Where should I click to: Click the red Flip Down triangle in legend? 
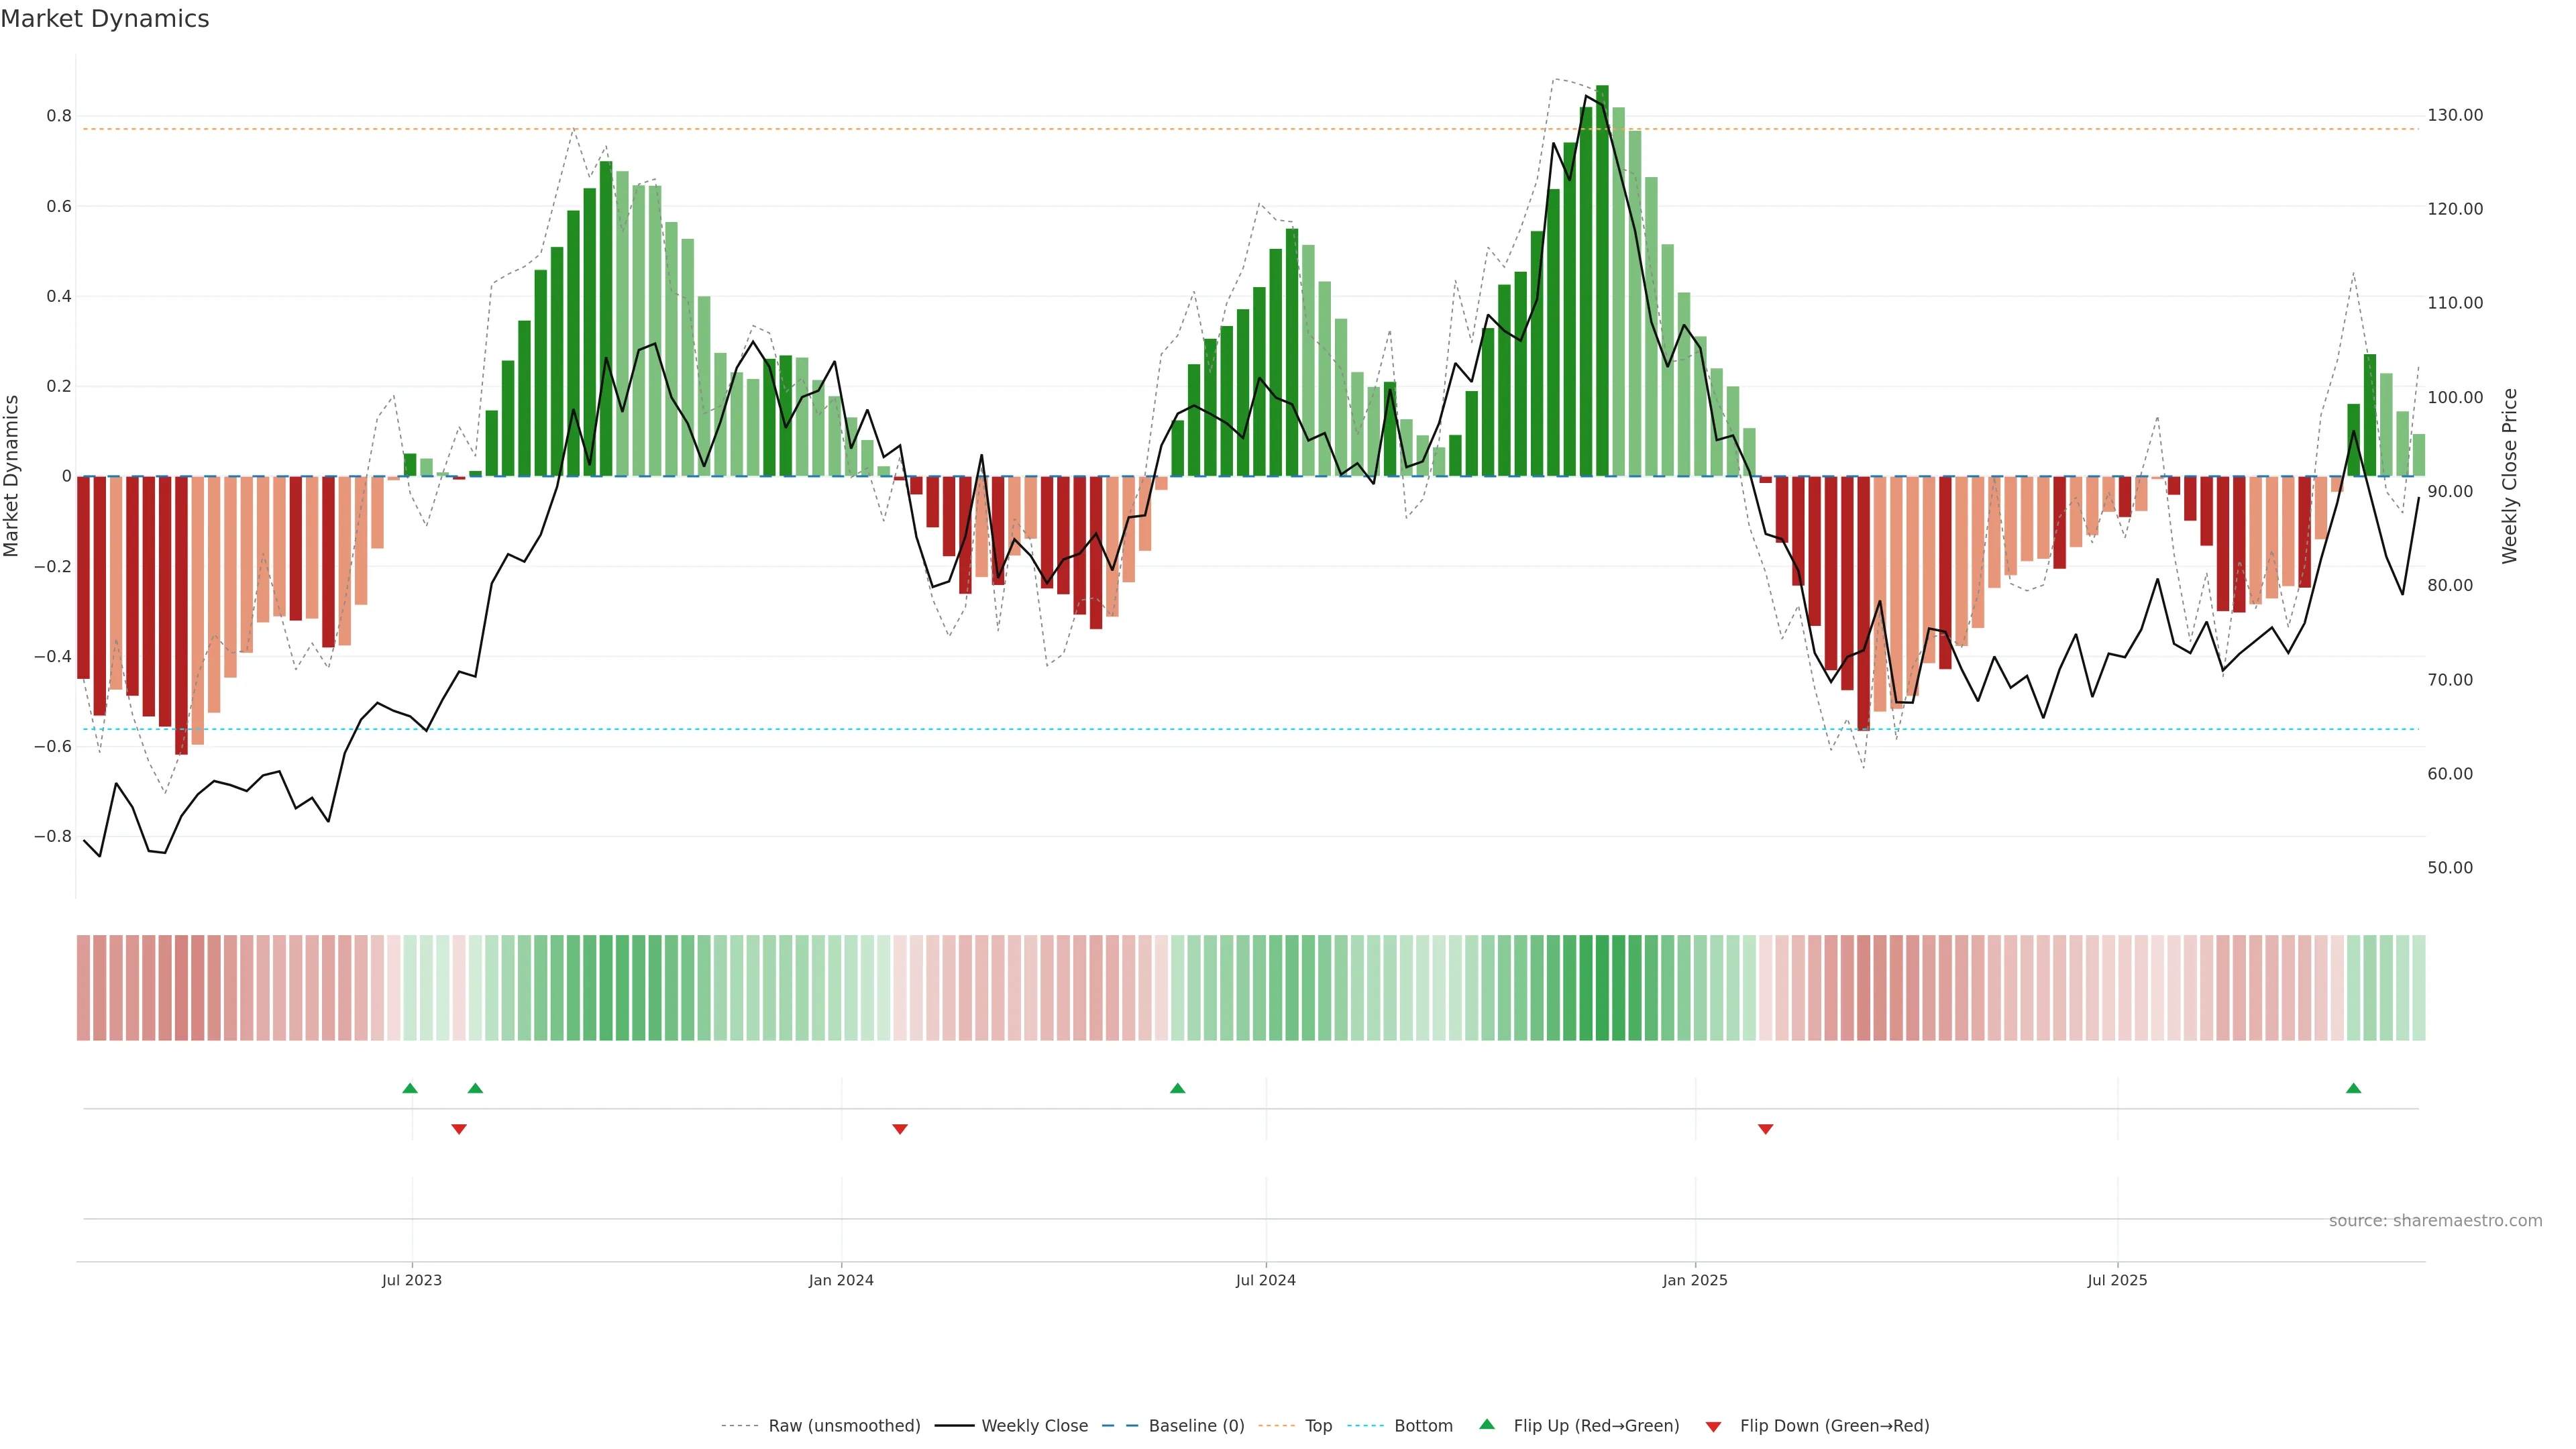tap(1713, 1426)
